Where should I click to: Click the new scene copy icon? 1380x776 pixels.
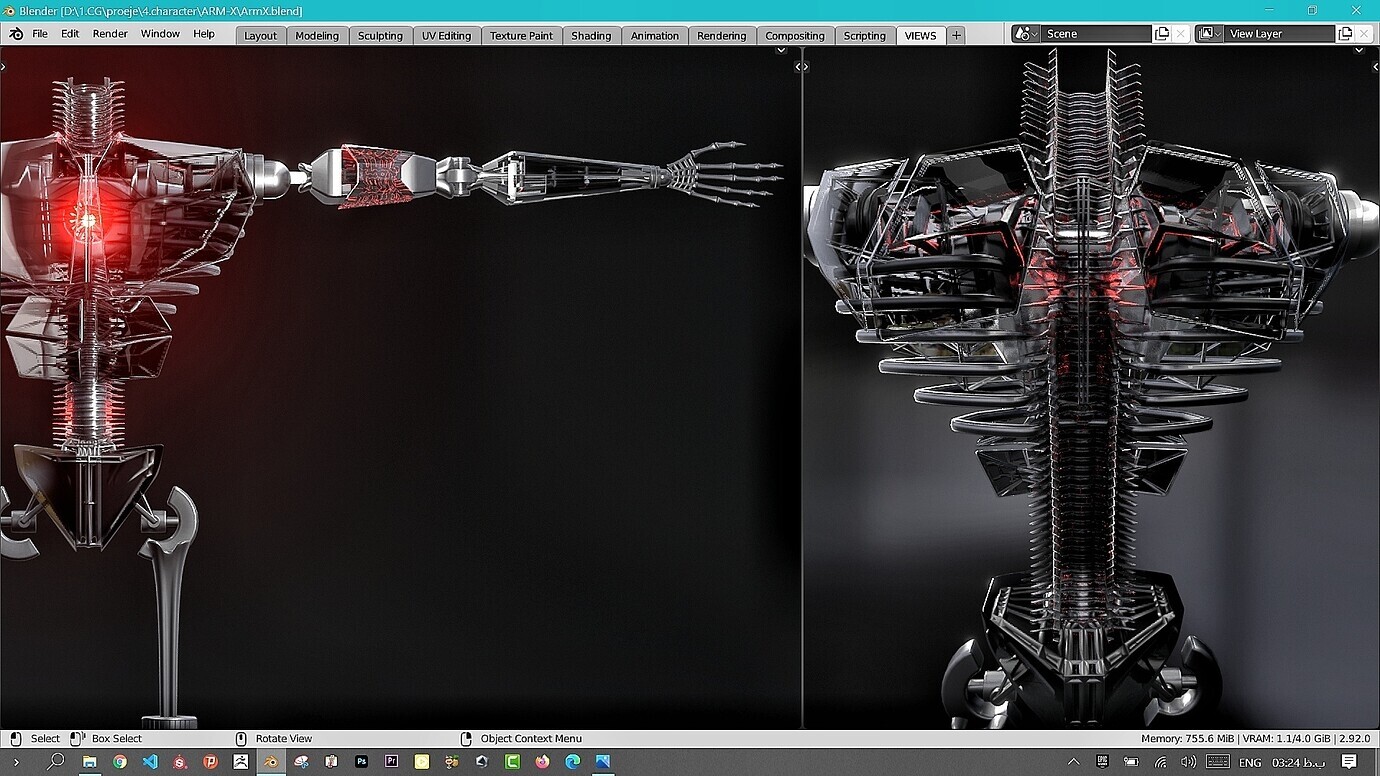tap(1162, 33)
